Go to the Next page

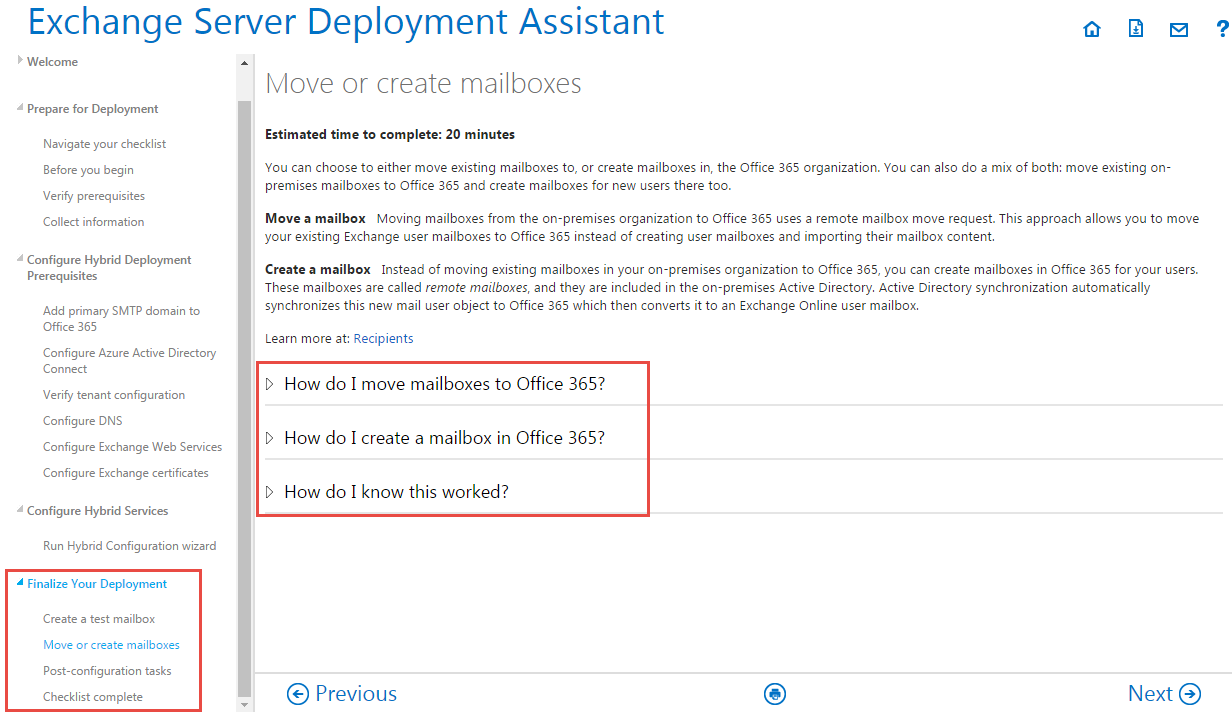point(1164,694)
